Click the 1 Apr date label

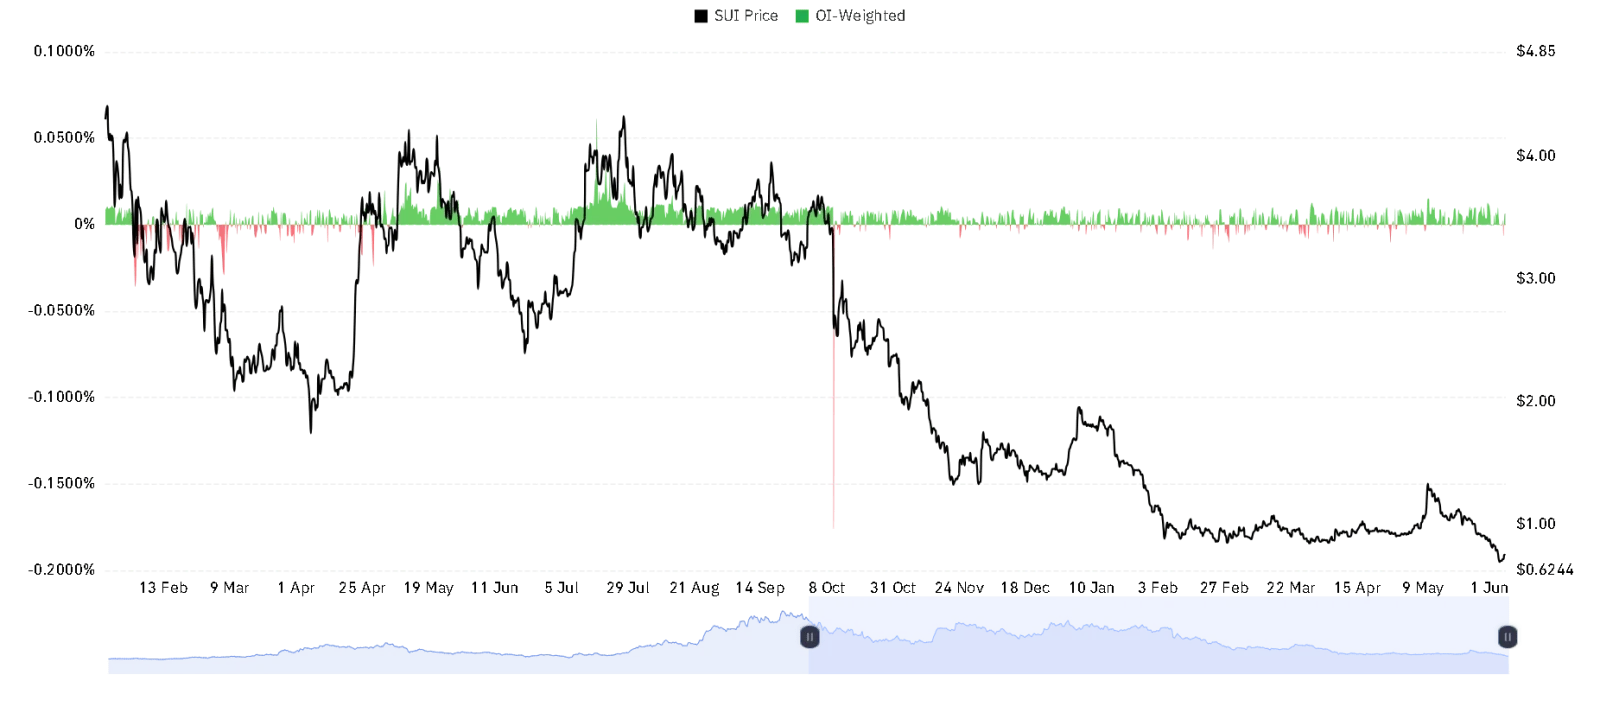[x=296, y=588]
